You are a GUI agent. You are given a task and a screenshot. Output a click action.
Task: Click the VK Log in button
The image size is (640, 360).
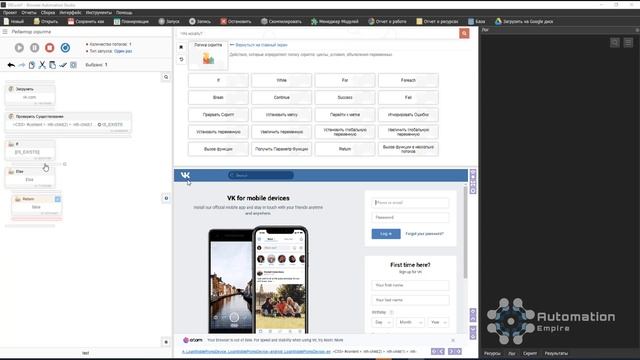[386, 234]
